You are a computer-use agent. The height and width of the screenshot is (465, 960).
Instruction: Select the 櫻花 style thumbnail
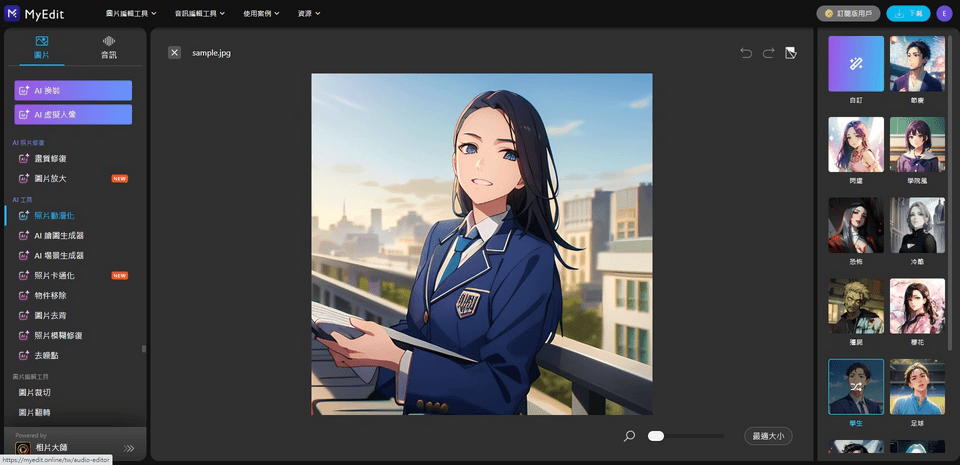coord(917,306)
